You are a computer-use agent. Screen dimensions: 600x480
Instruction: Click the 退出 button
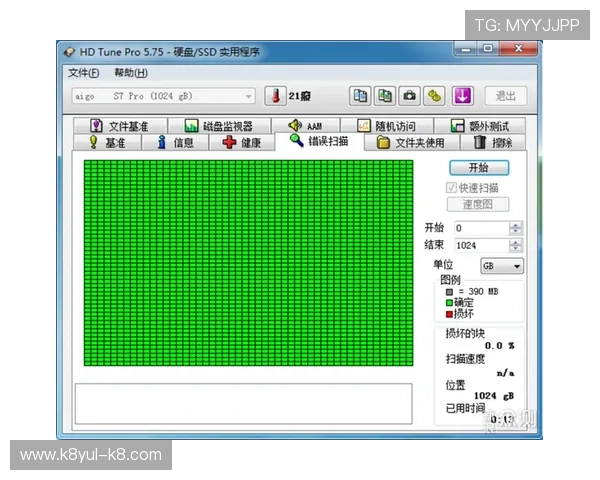click(506, 96)
